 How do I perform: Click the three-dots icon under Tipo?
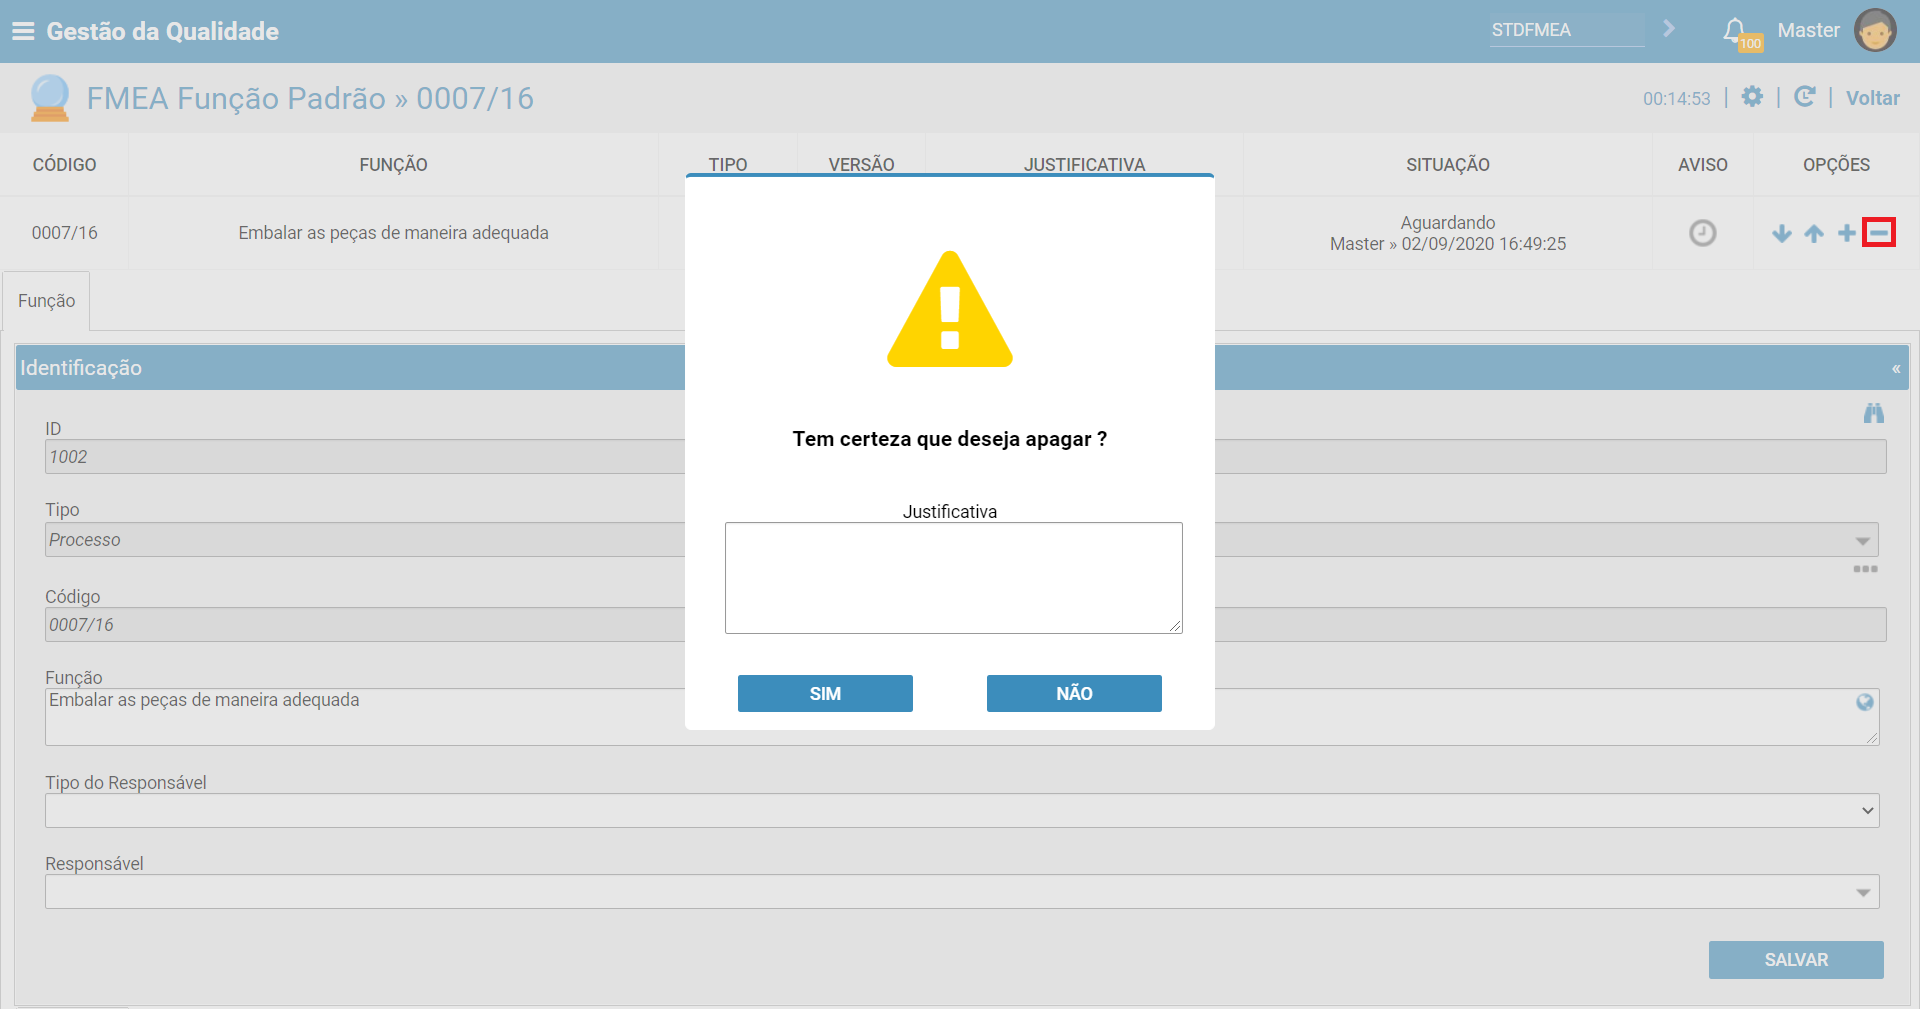[1865, 569]
